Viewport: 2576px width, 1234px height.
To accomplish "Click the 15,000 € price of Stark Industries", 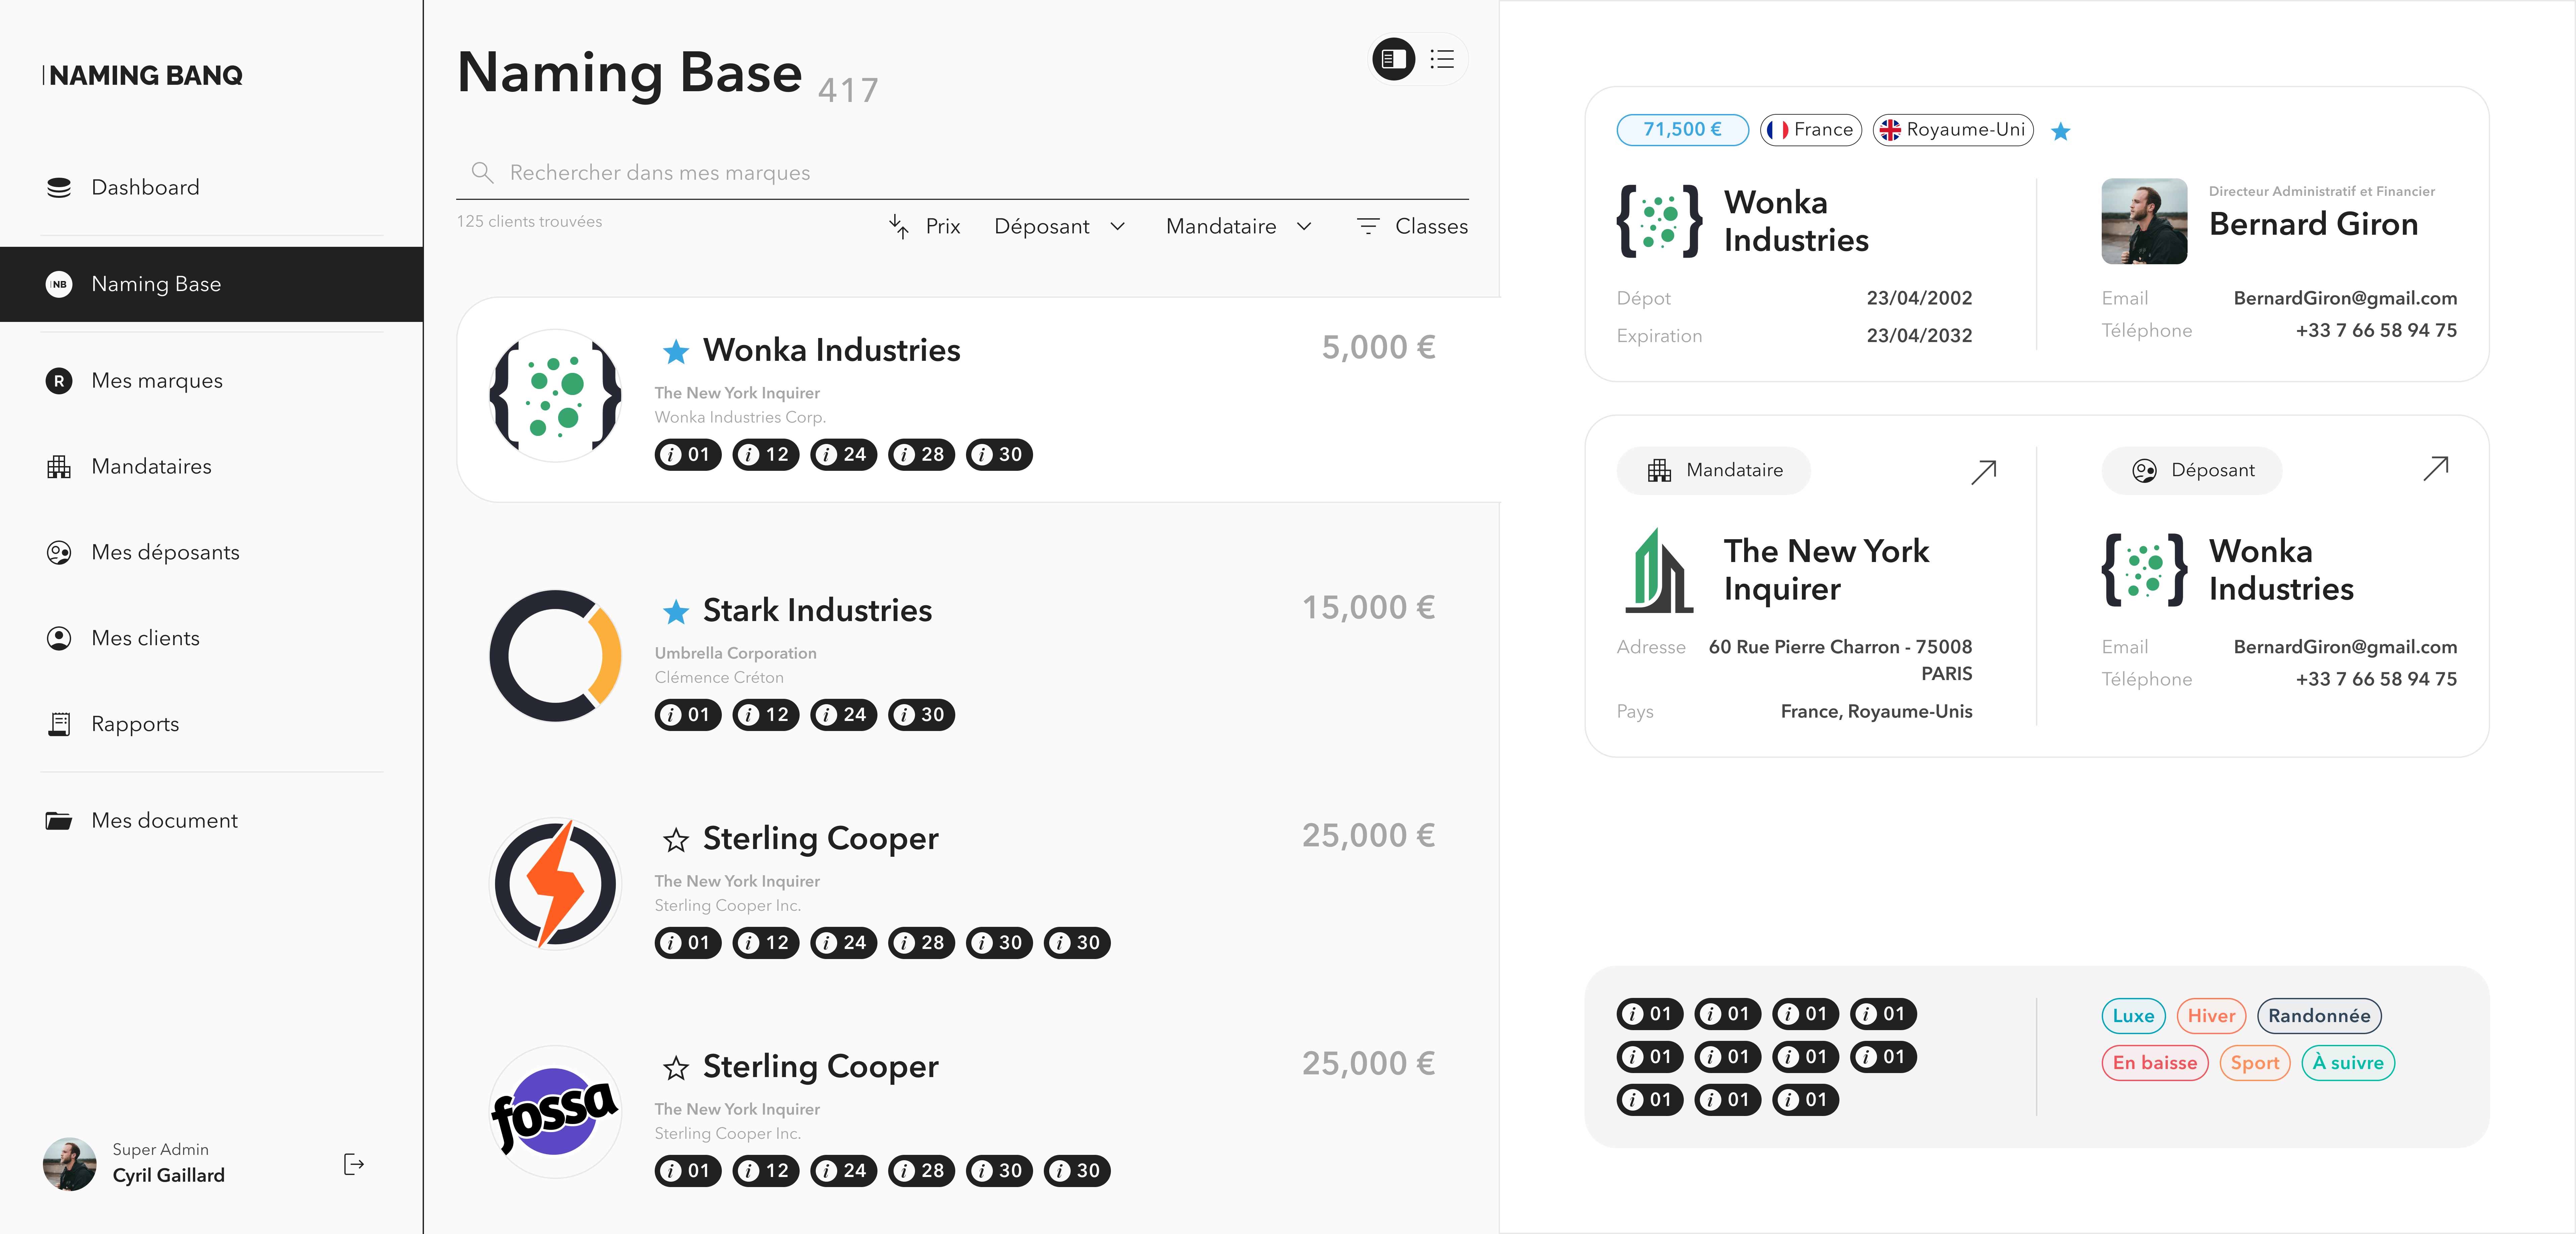I will pos(1368,608).
